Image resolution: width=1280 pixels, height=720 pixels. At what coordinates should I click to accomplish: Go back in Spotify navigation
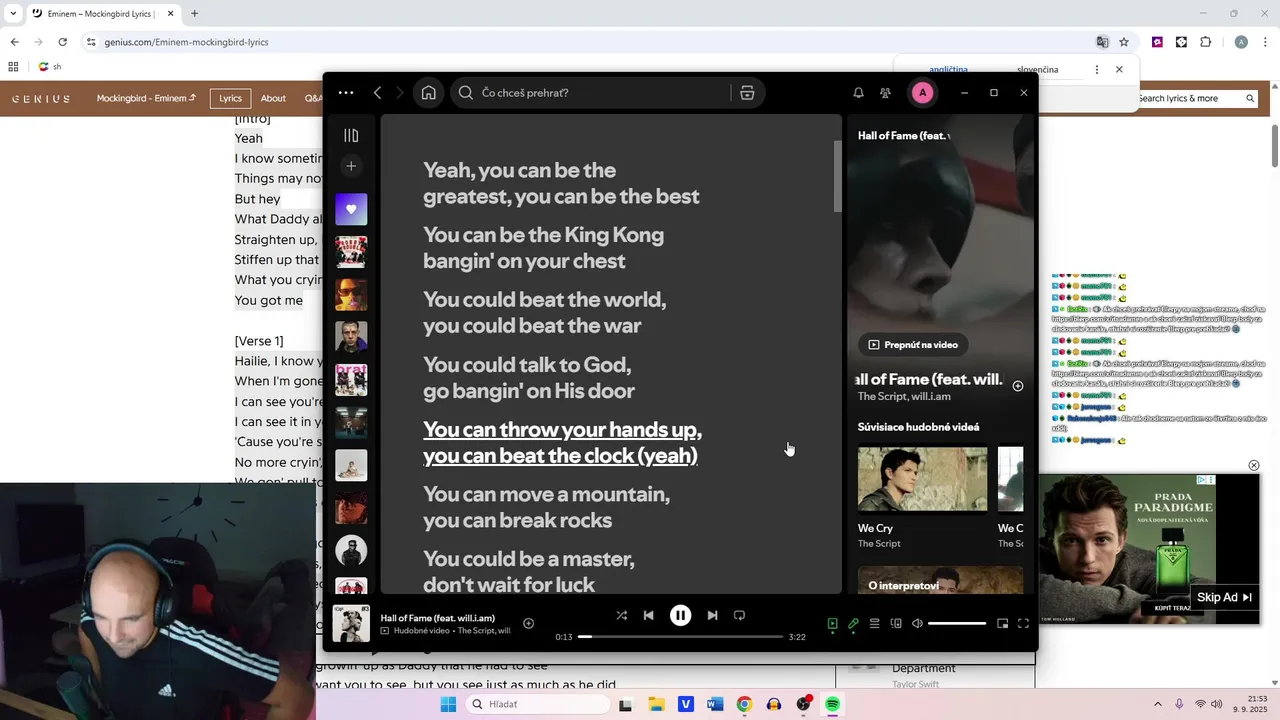(x=377, y=92)
